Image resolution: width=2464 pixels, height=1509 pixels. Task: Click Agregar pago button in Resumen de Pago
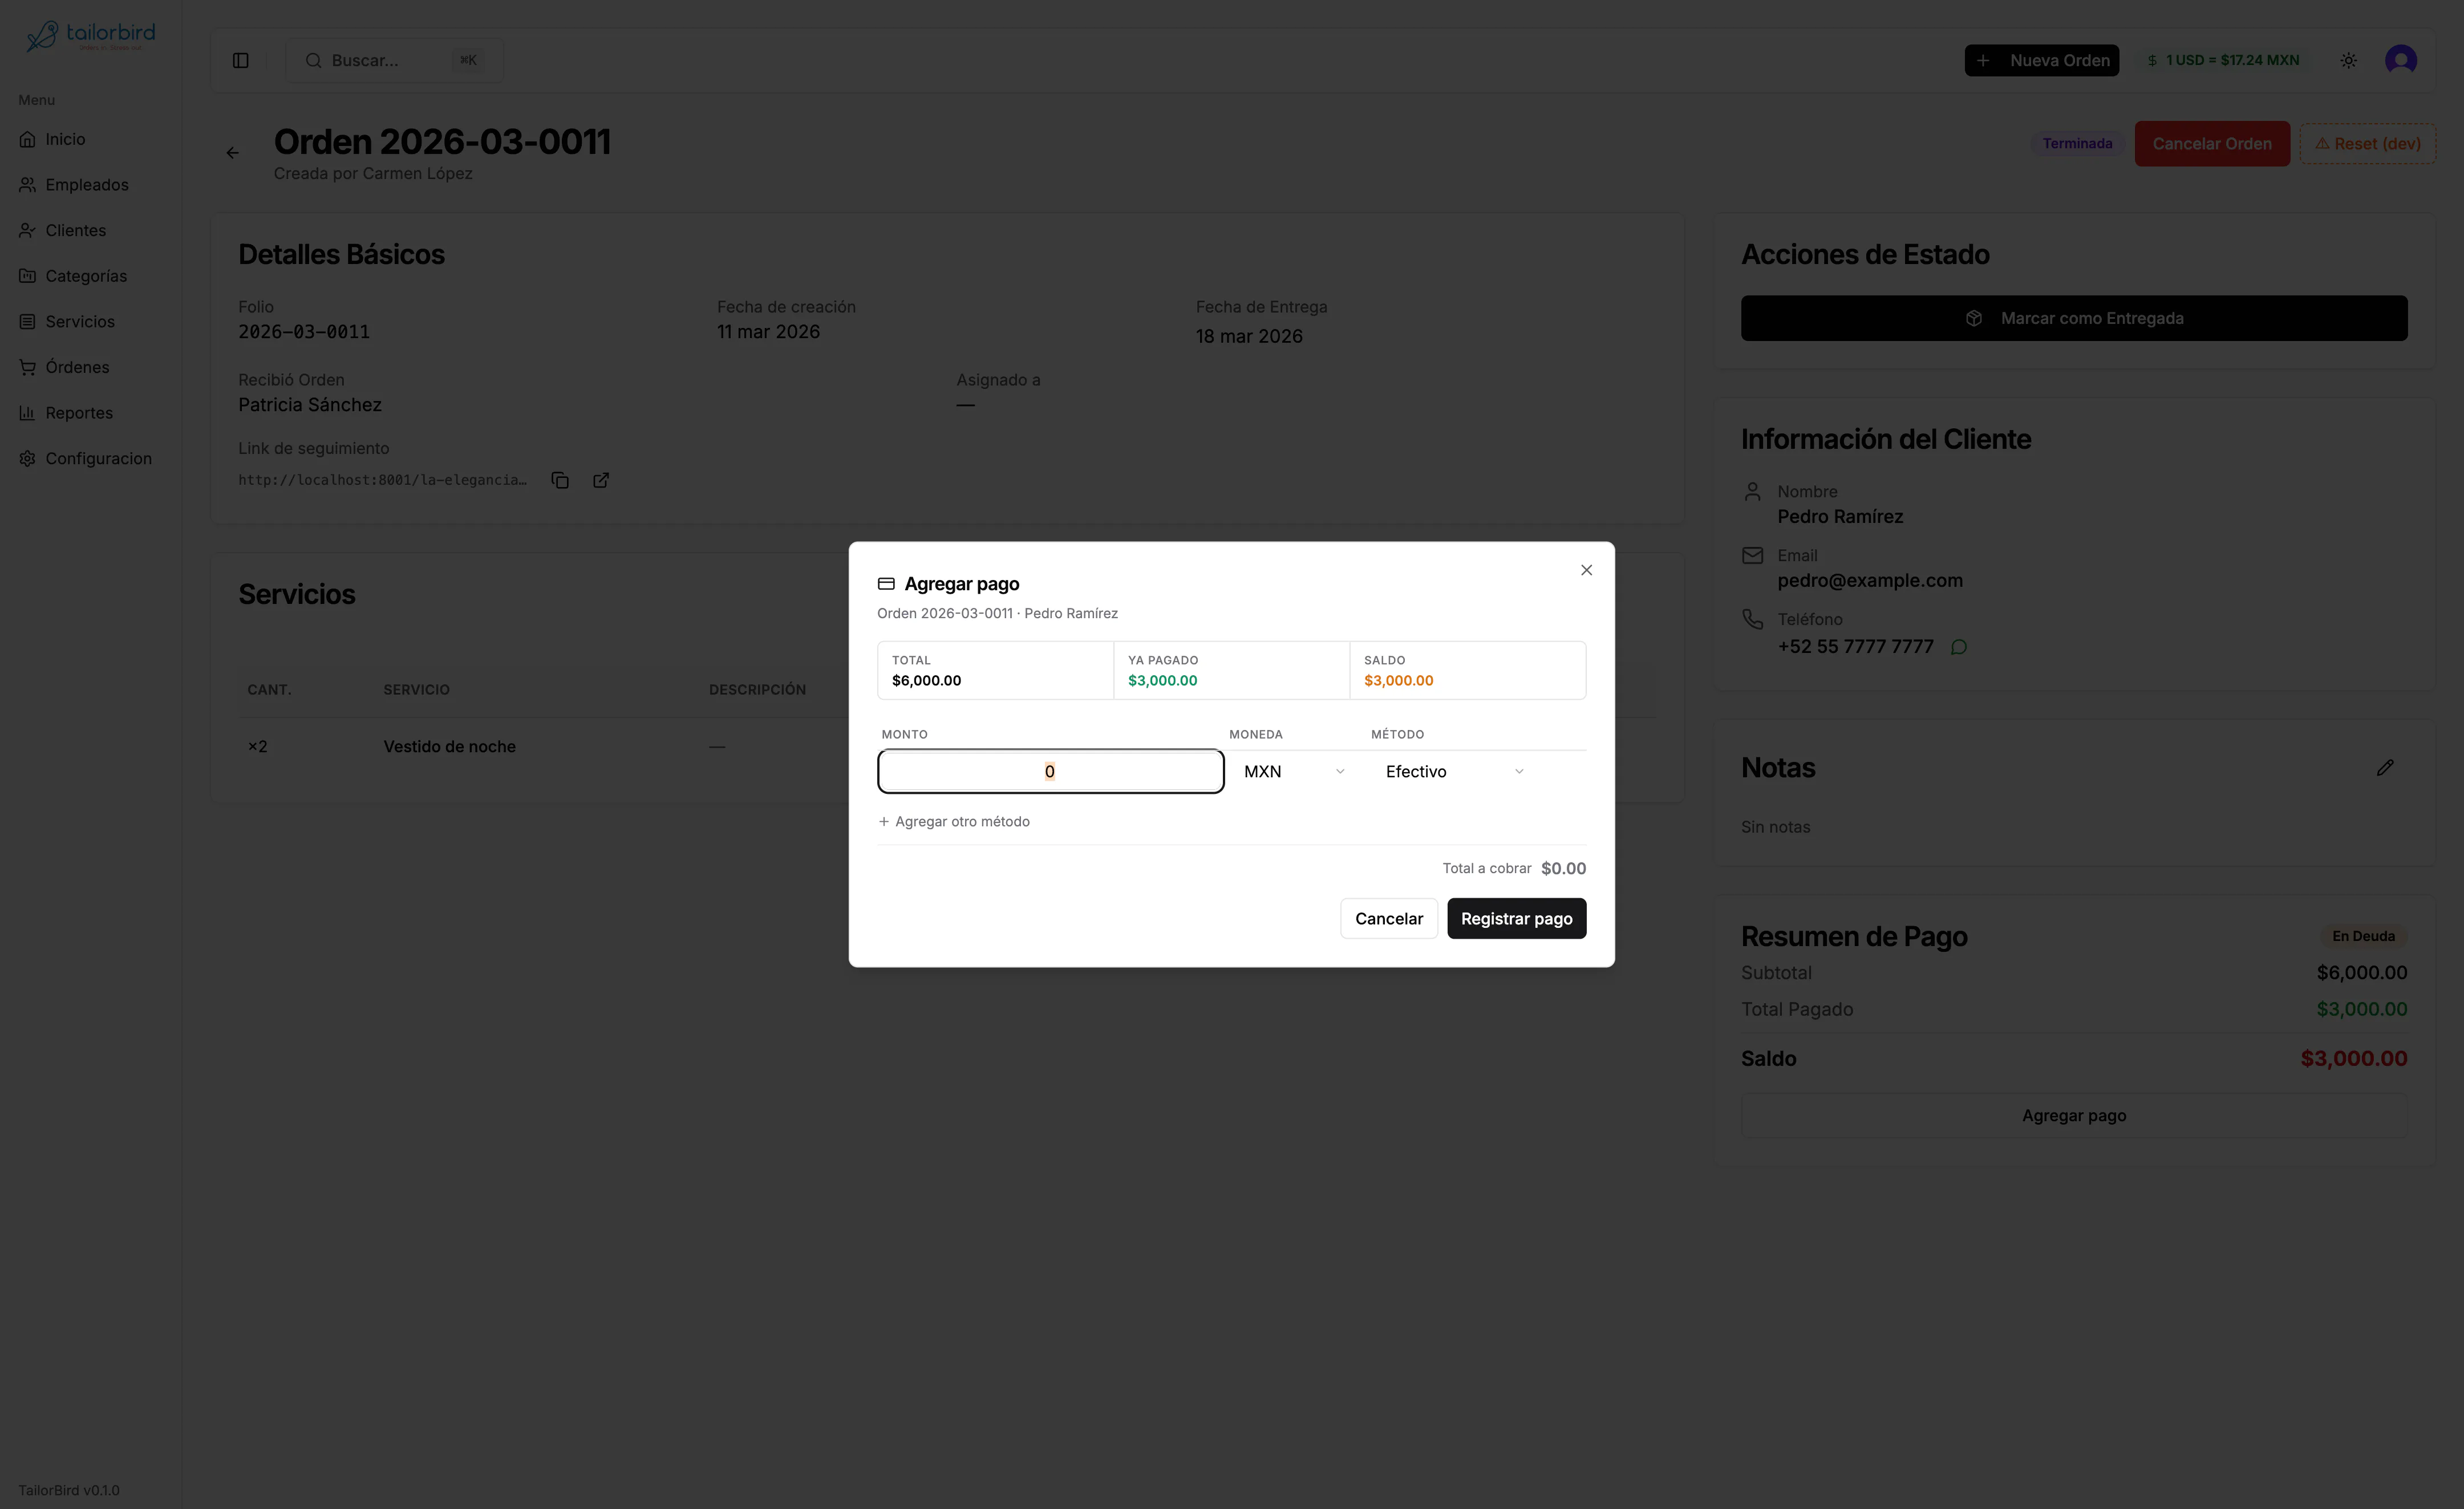click(x=2073, y=1116)
